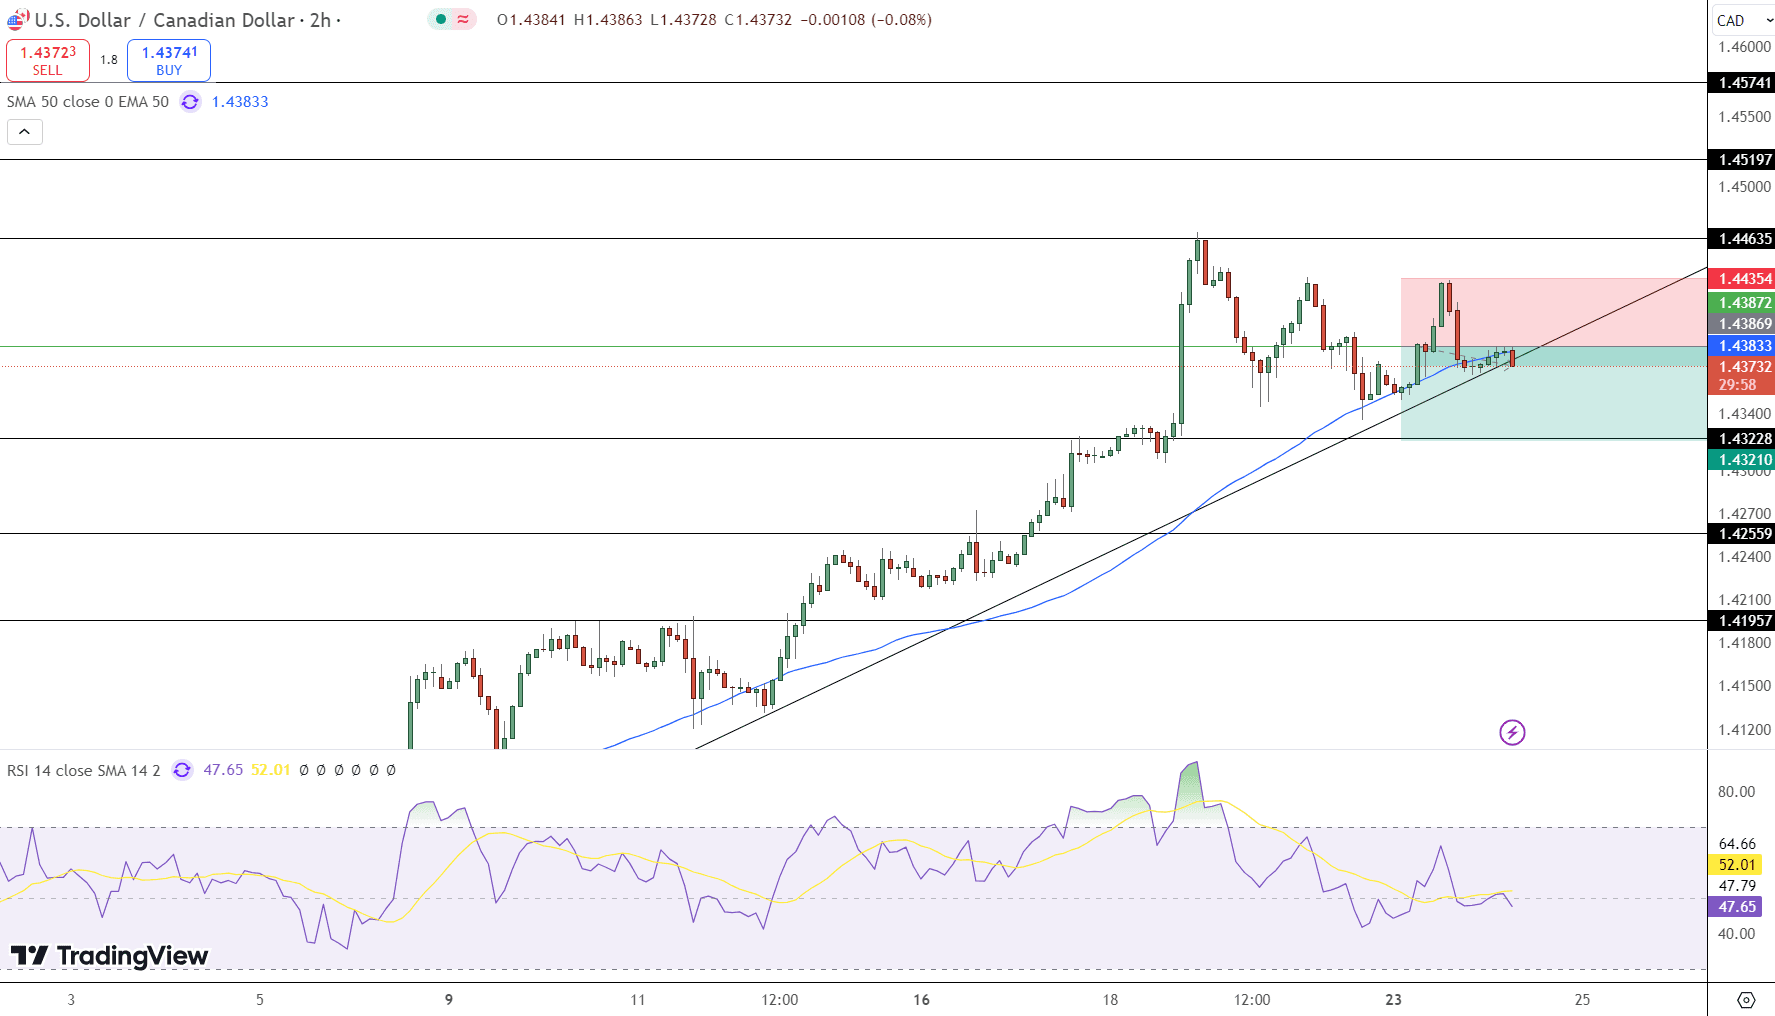Click the green market status dot
1775x1016 pixels.
441,19
